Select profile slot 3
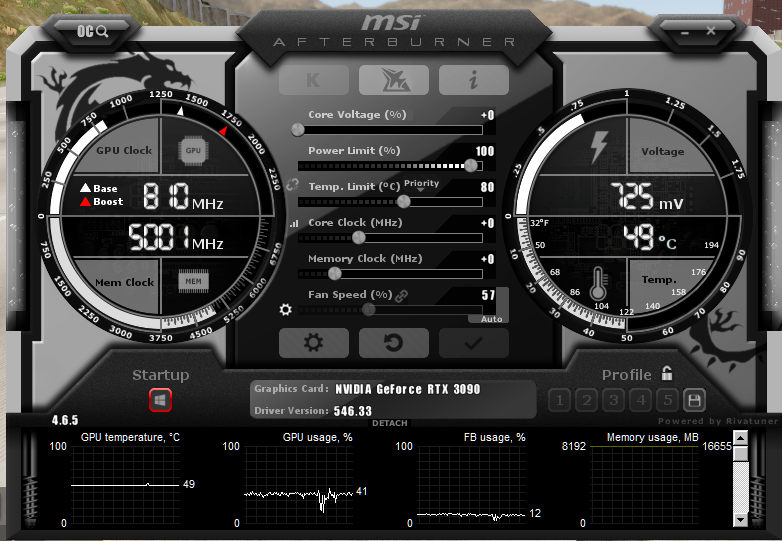The image size is (782, 541). 613,400
